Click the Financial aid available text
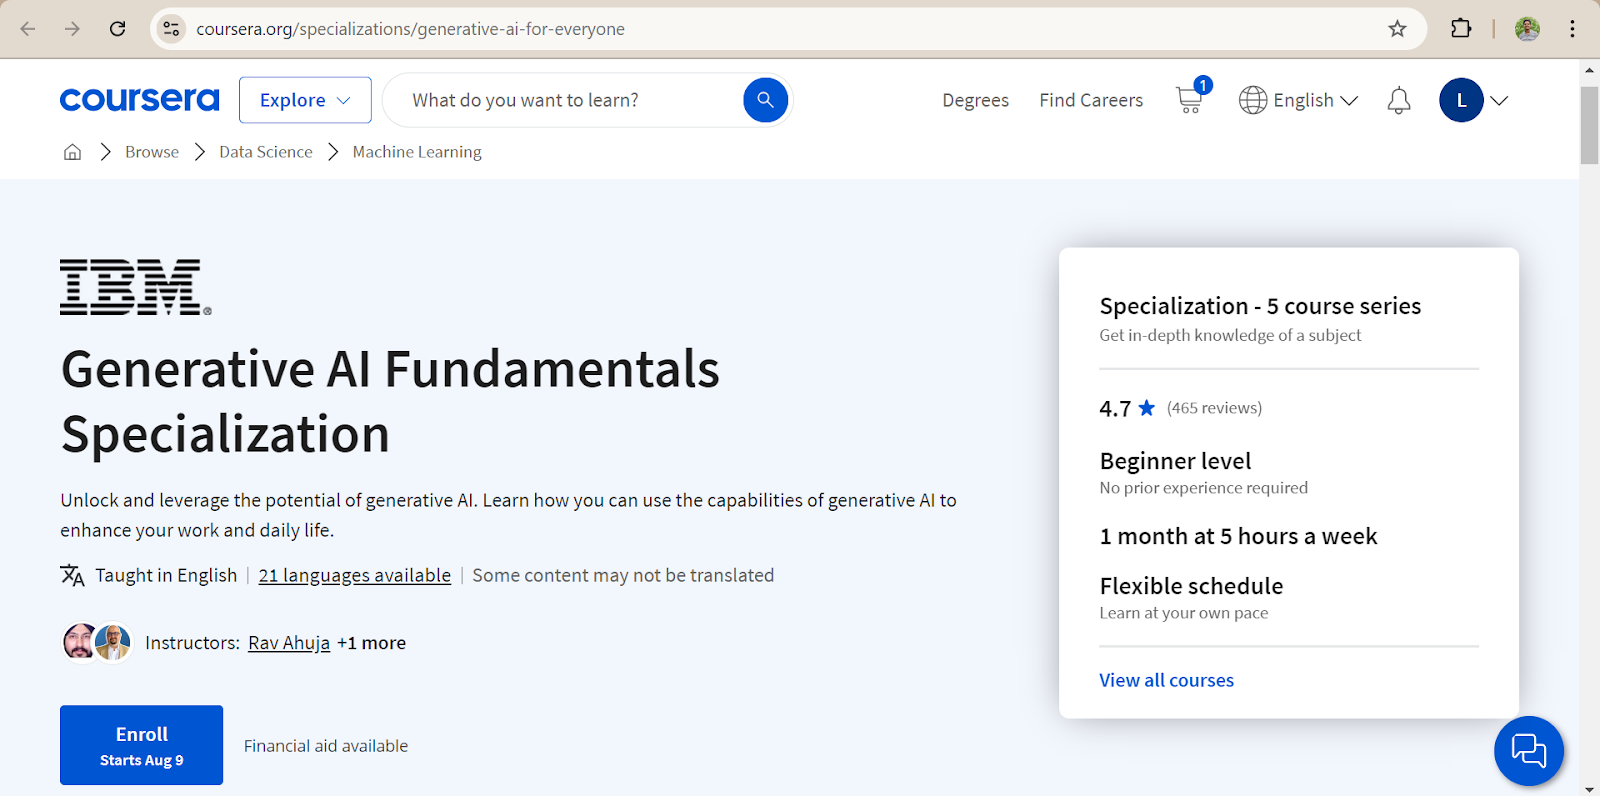Image resolution: width=1600 pixels, height=796 pixels. pos(326,746)
